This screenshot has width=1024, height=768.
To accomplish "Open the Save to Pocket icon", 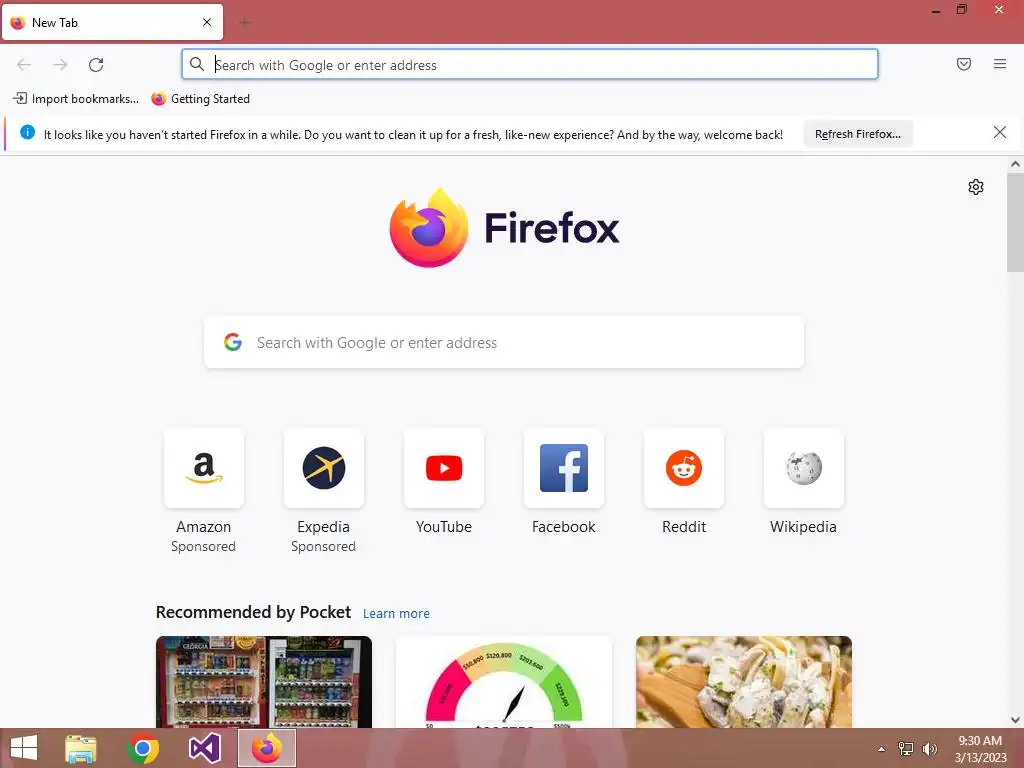I will [963, 64].
